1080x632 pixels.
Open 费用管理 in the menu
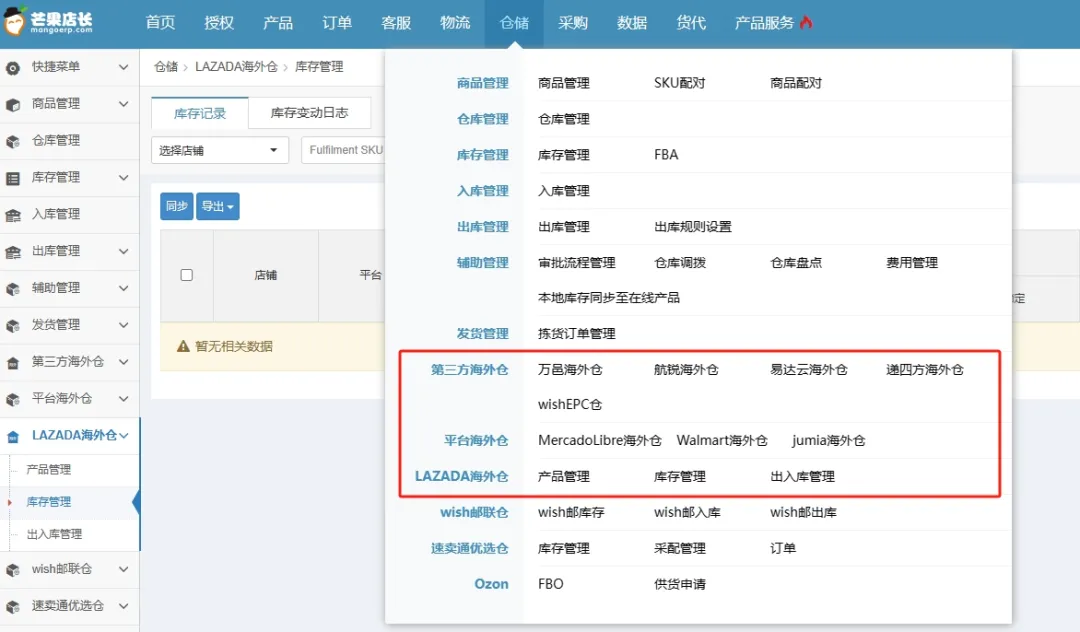pos(911,262)
